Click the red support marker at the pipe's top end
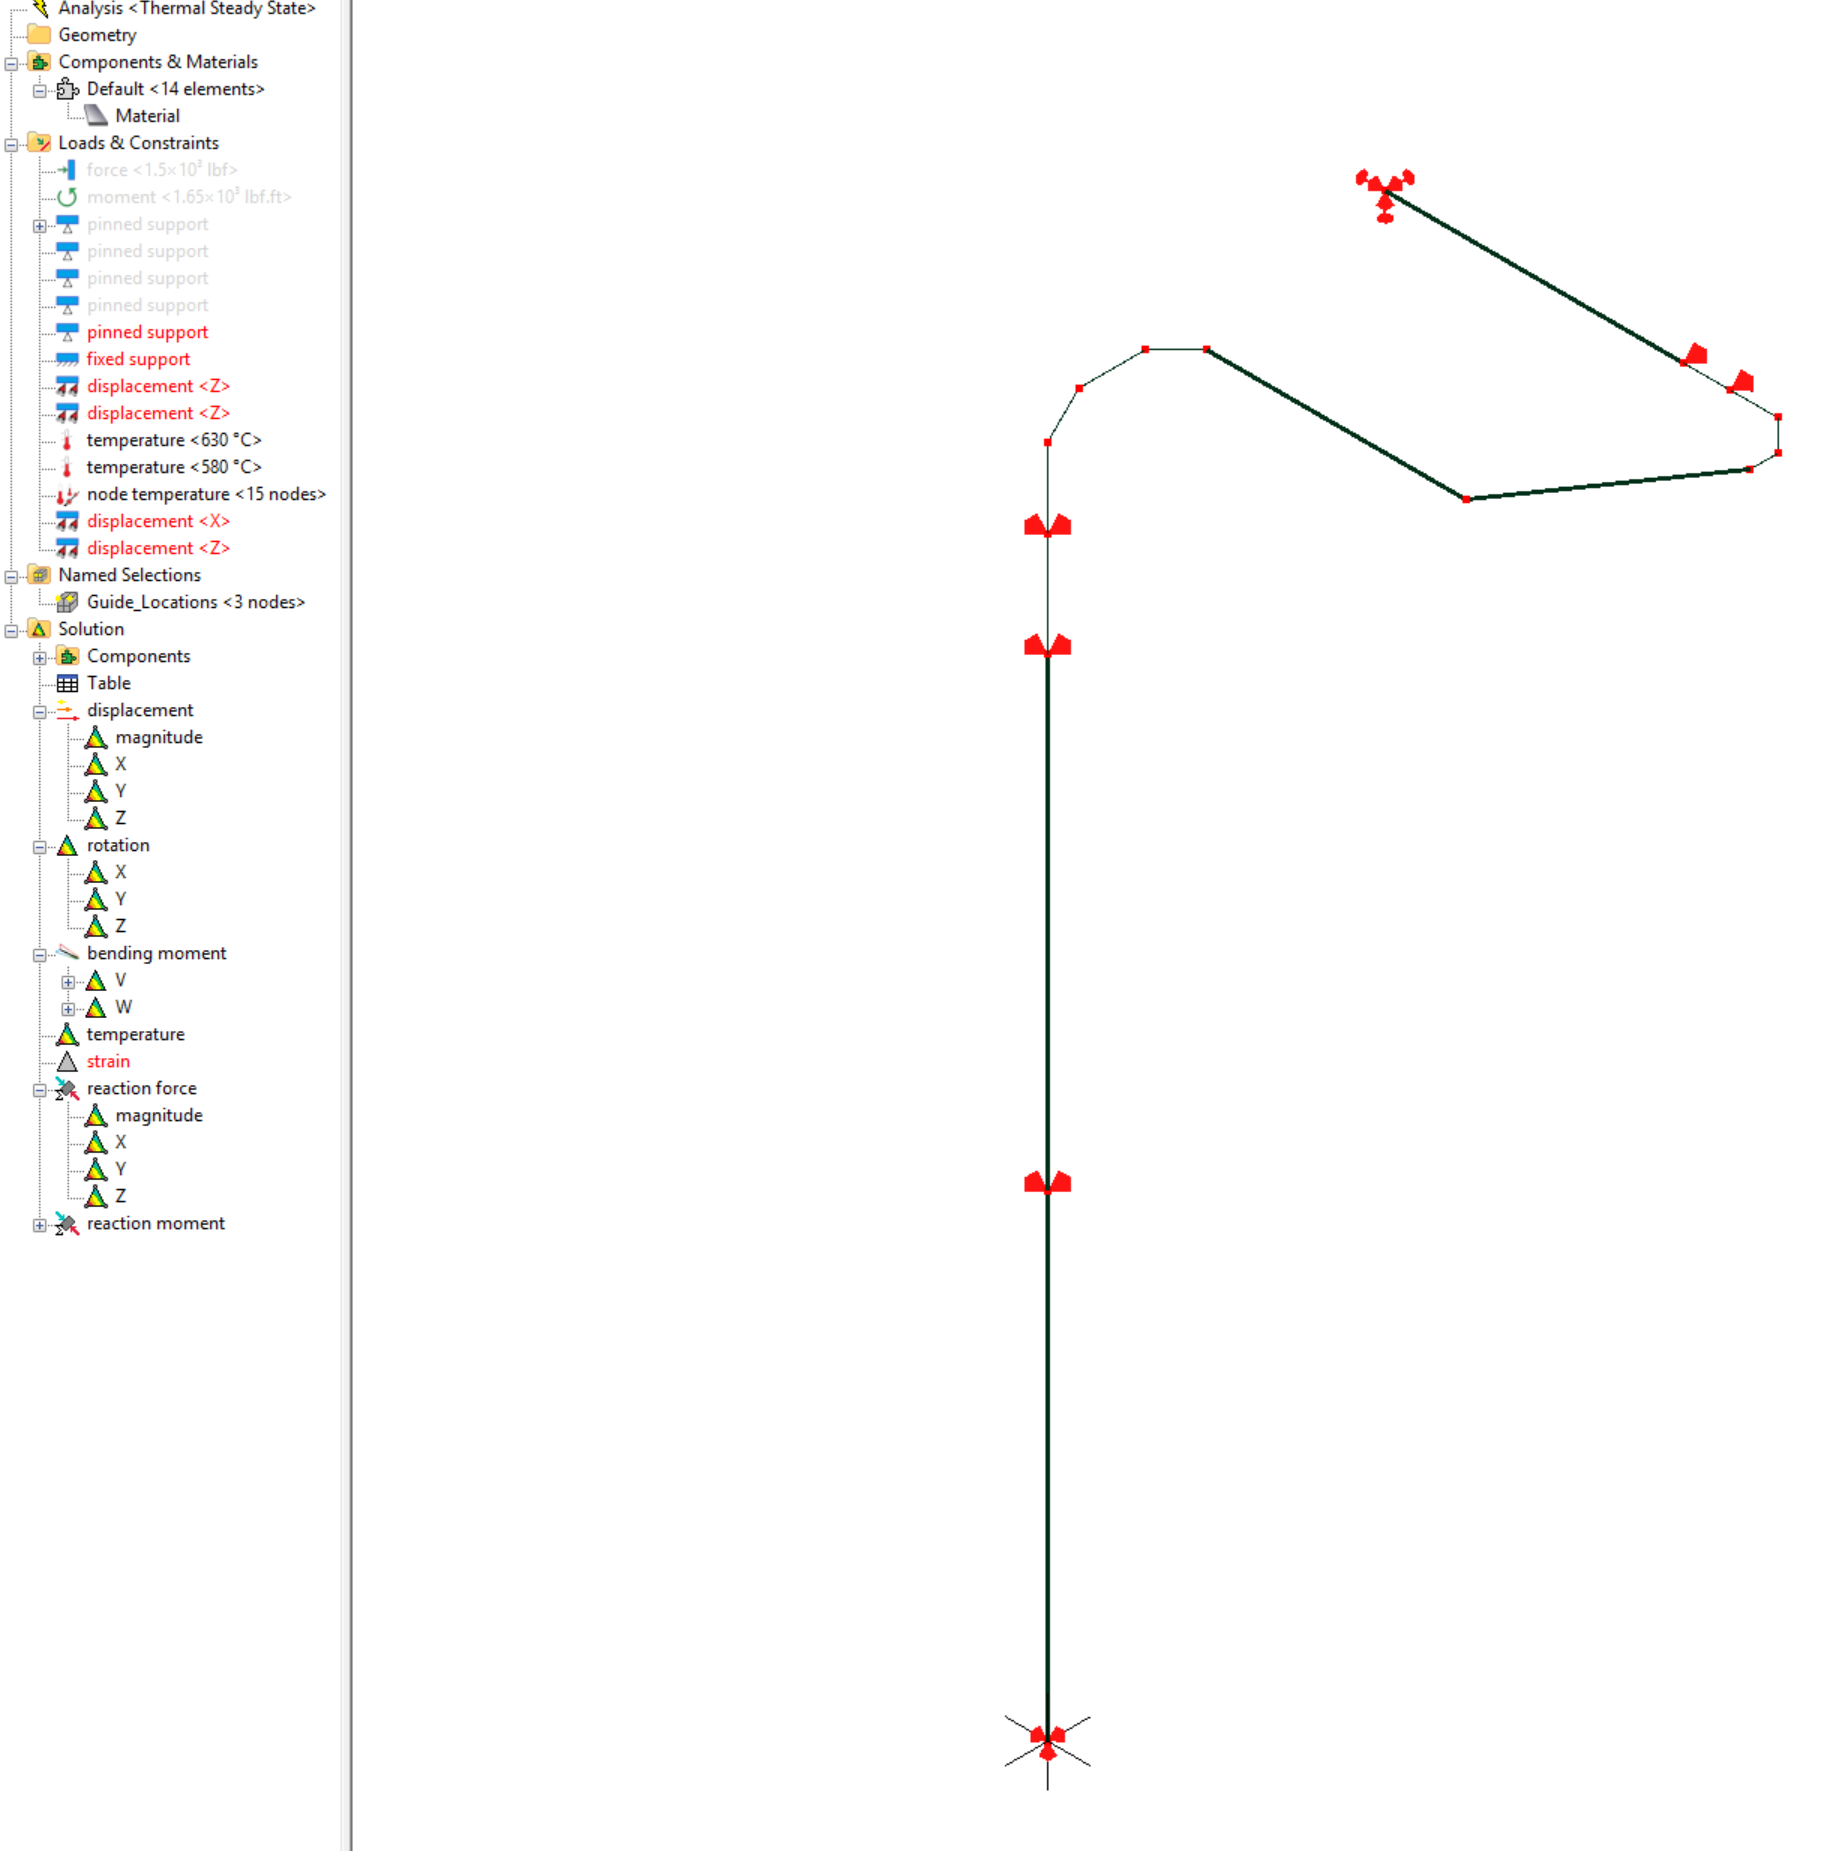 [1384, 192]
